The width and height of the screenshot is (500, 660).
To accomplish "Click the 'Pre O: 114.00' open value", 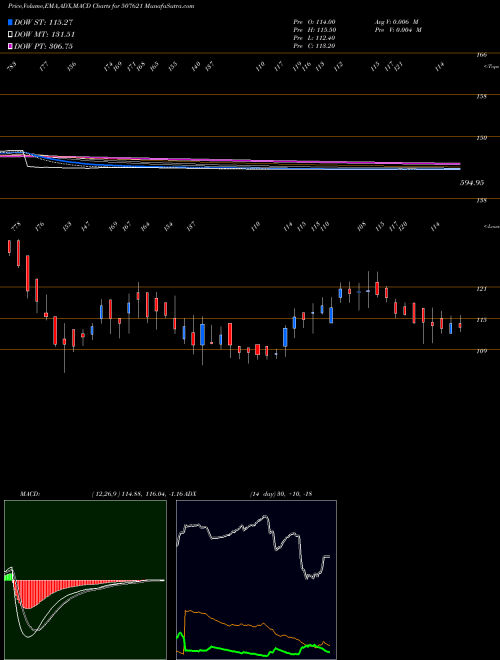I will coord(314,22).
